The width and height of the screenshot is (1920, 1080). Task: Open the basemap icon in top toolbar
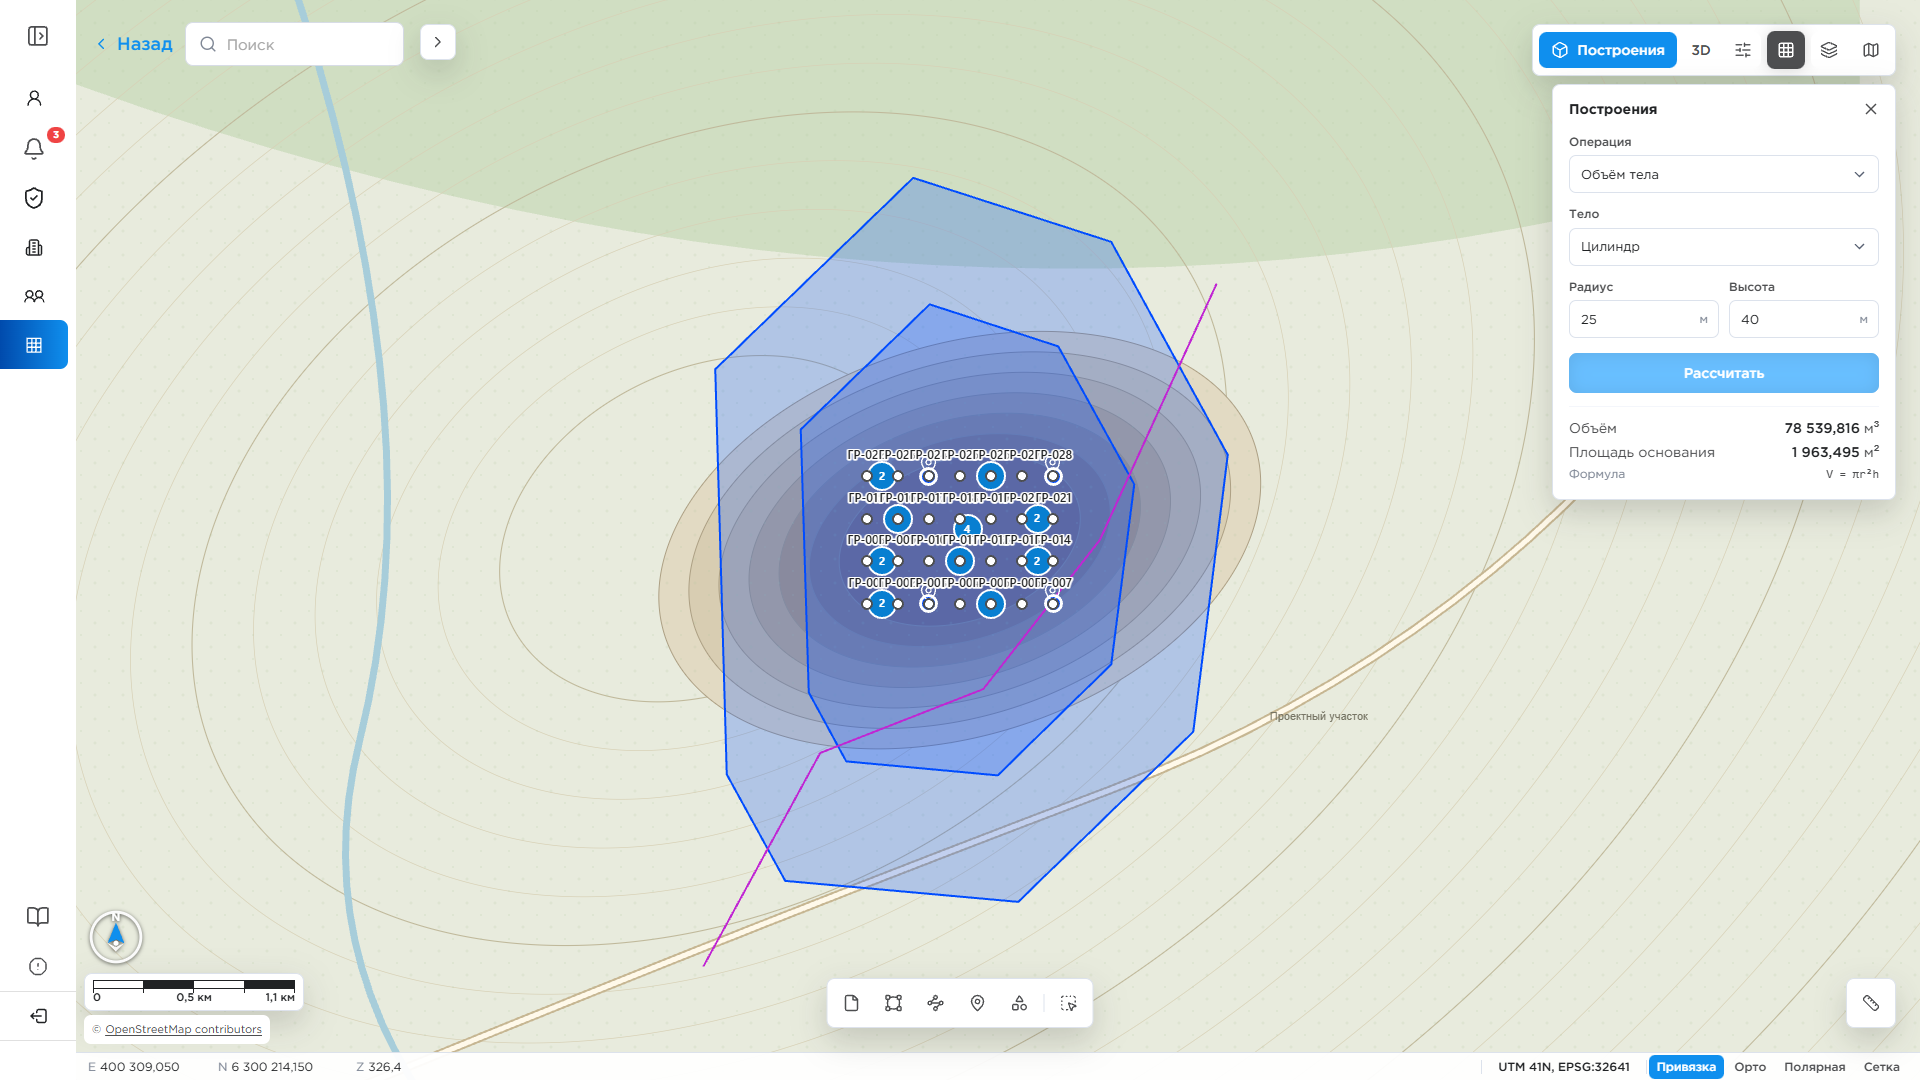pyautogui.click(x=1871, y=50)
